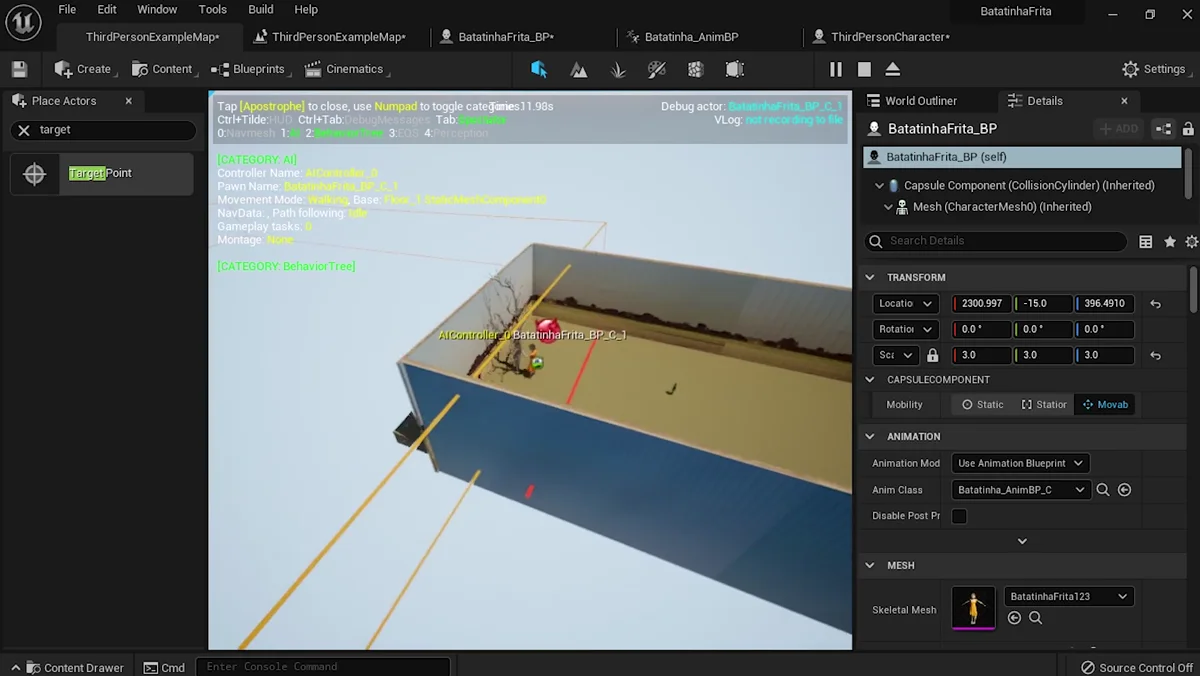1200x676 pixels.
Task: Switch to Mesh Paint mode icon
Action: point(657,69)
